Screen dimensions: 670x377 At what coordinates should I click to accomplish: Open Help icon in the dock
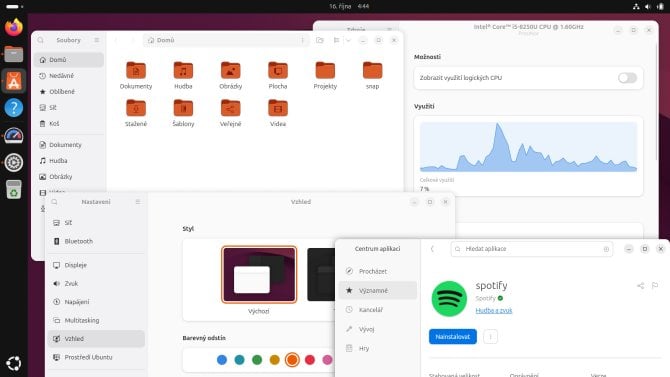click(x=14, y=108)
